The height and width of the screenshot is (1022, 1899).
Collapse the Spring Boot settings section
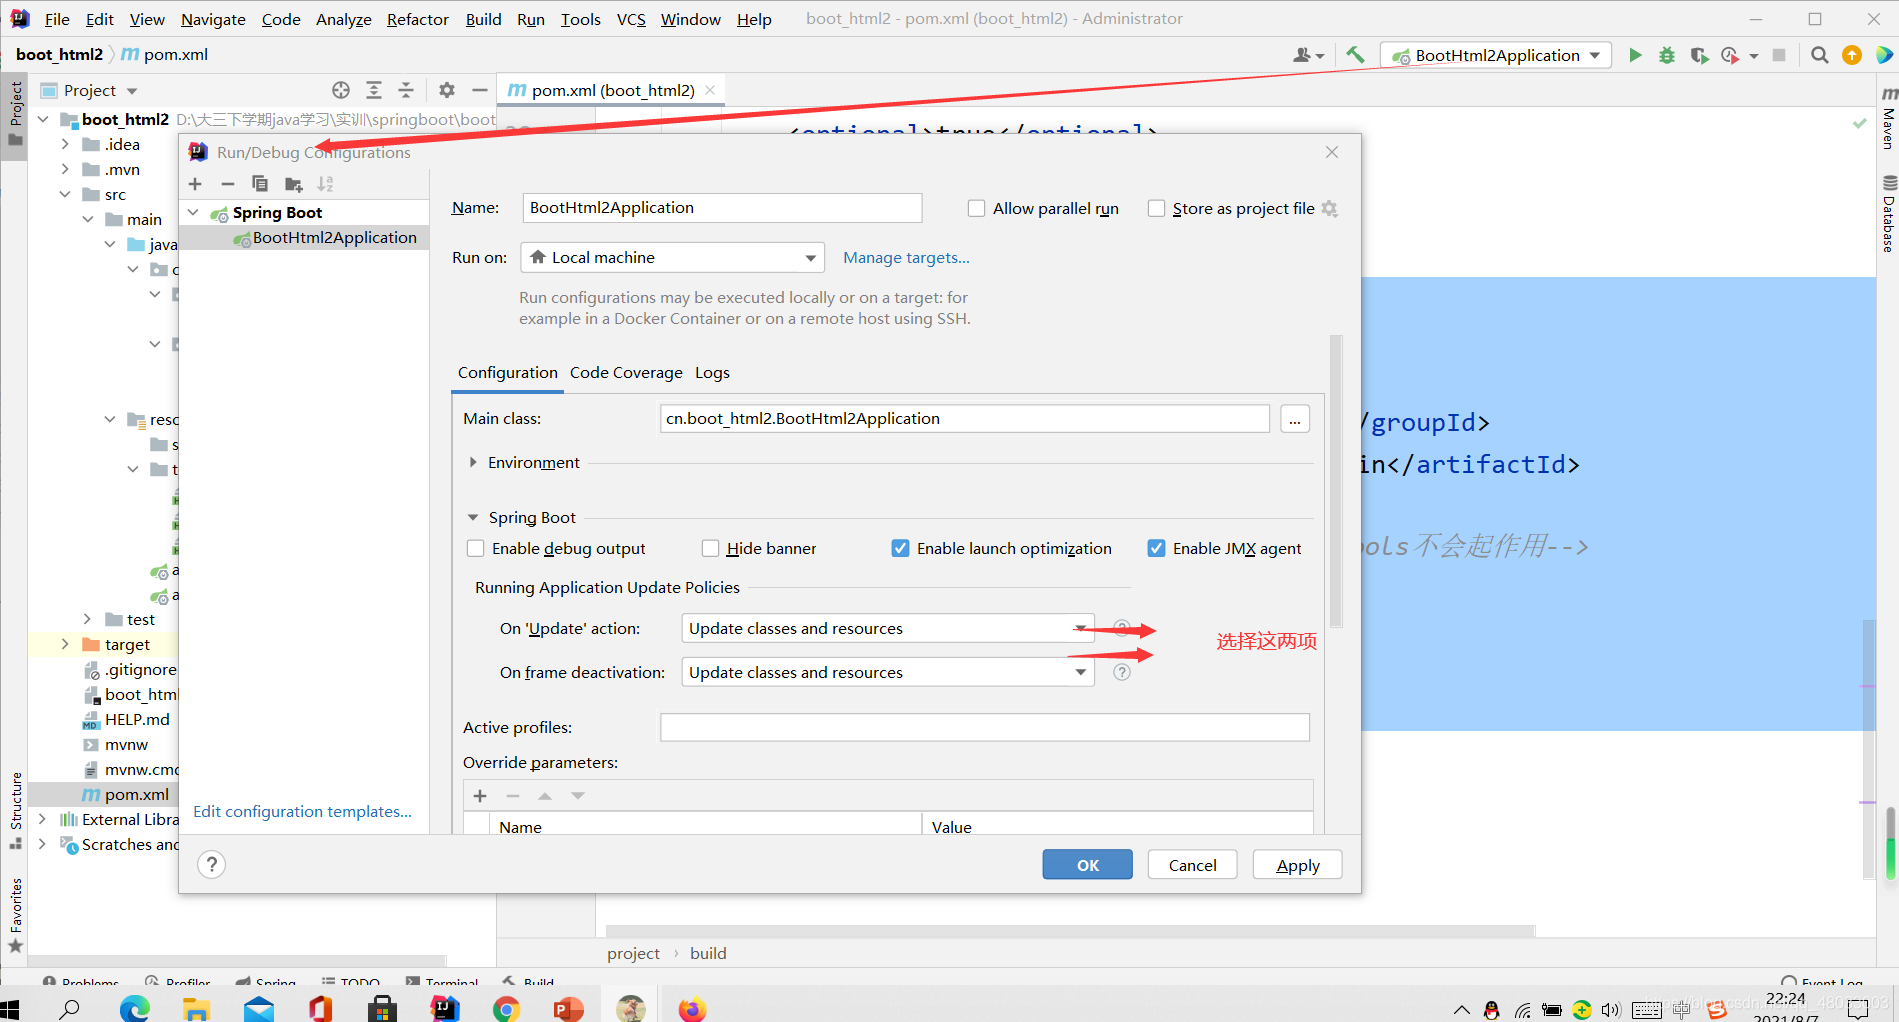[x=473, y=517]
